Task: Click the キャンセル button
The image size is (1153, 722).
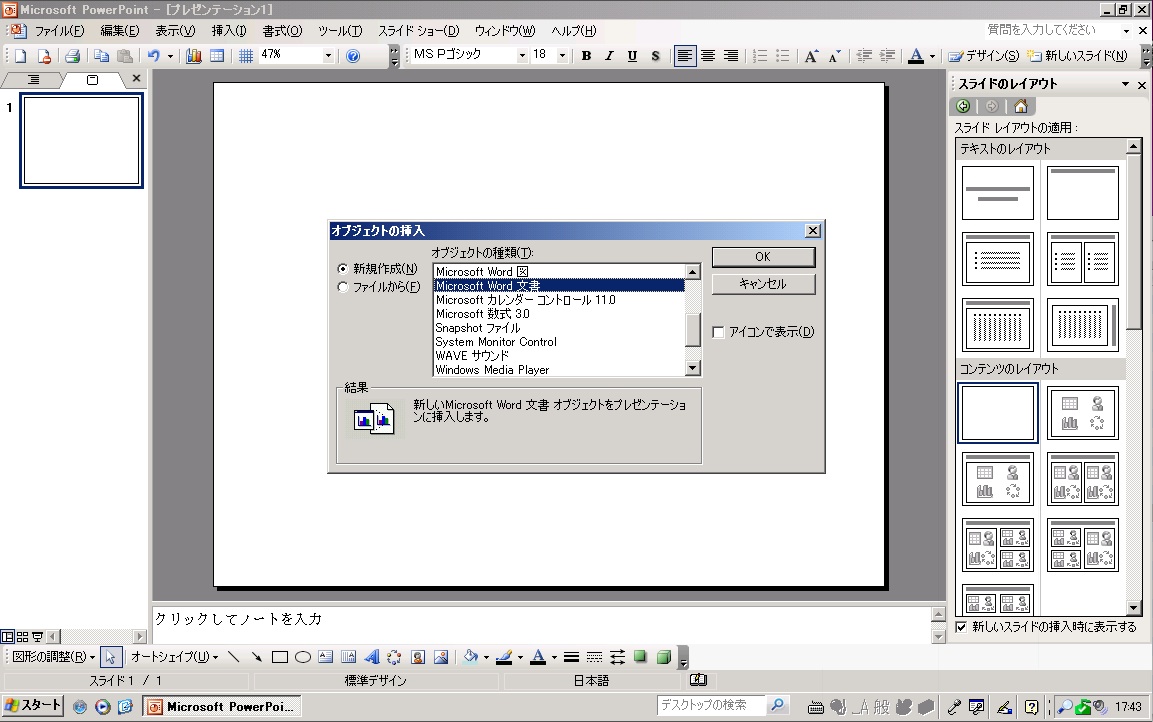Action: (x=763, y=284)
